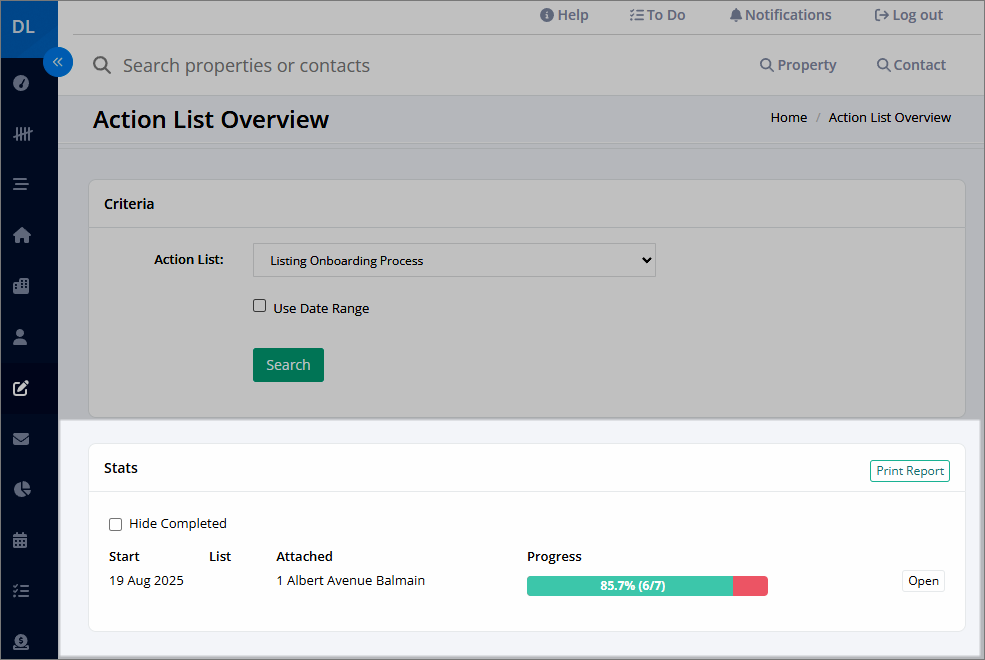The image size is (985, 660).
Task: Enable the Use Date Range checkbox
Action: click(259, 306)
